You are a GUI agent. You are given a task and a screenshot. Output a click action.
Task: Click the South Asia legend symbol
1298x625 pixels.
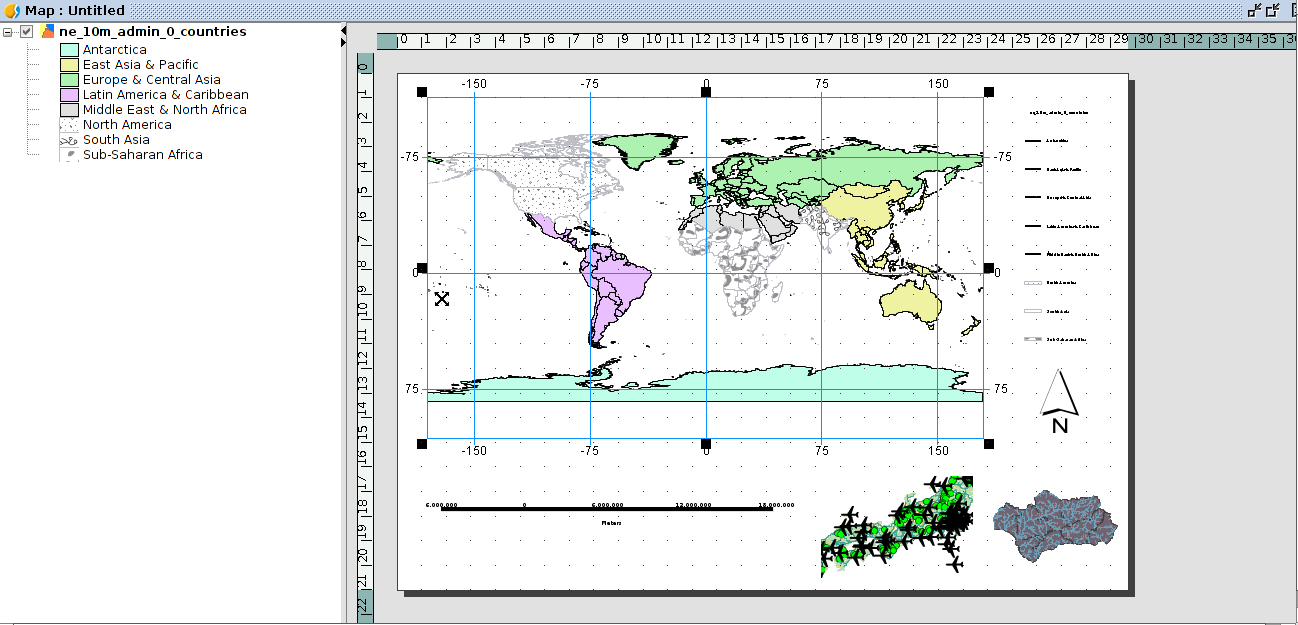tap(69, 140)
